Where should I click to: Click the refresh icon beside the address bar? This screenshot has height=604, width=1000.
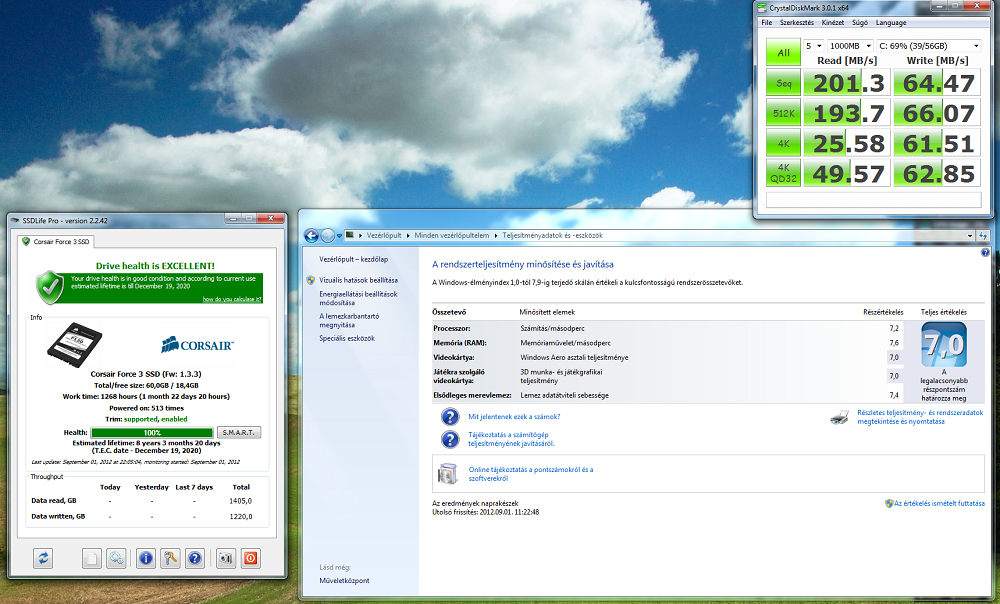click(x=983, y=236)
